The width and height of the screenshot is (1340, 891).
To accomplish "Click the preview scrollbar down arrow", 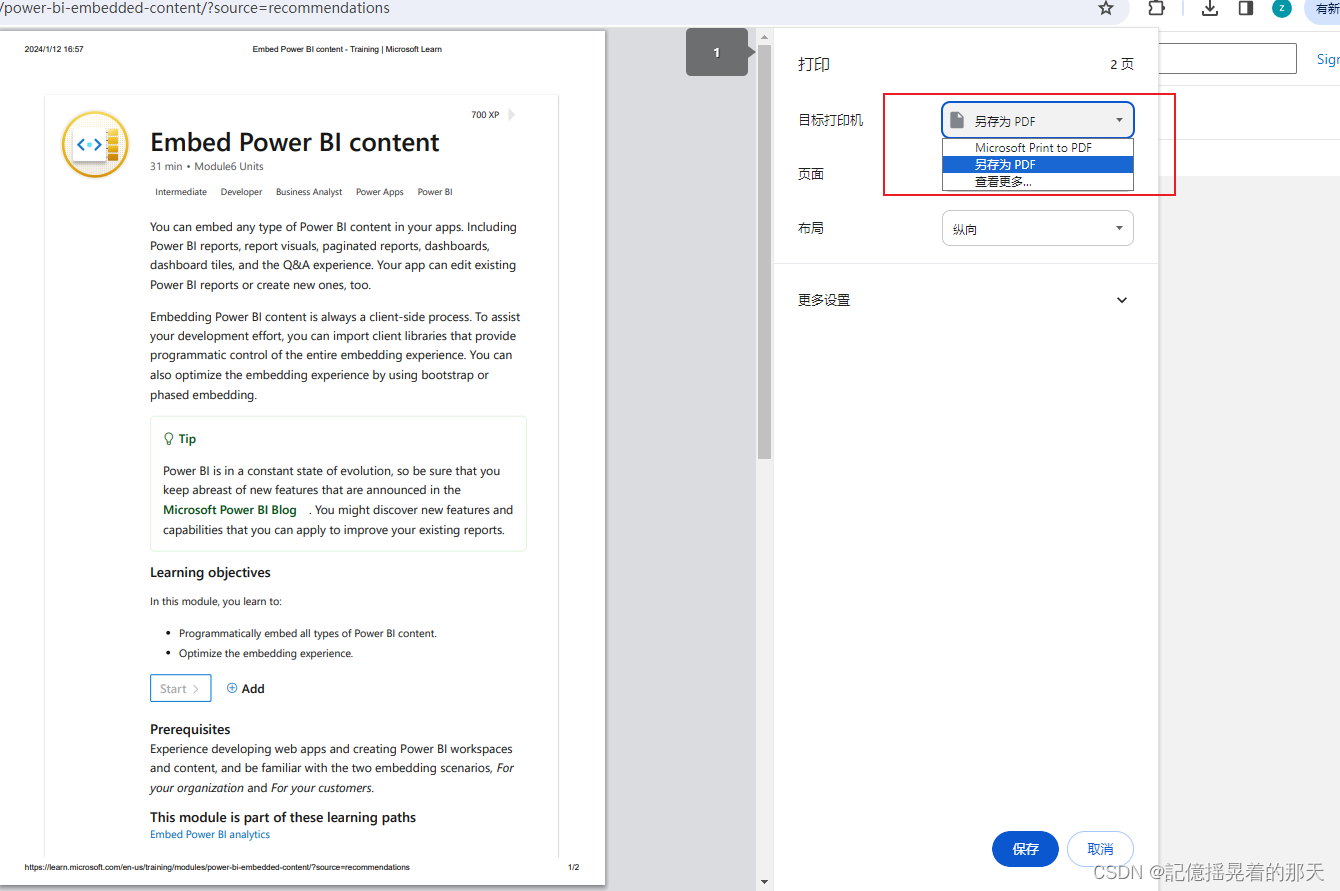I will [764, 882].
